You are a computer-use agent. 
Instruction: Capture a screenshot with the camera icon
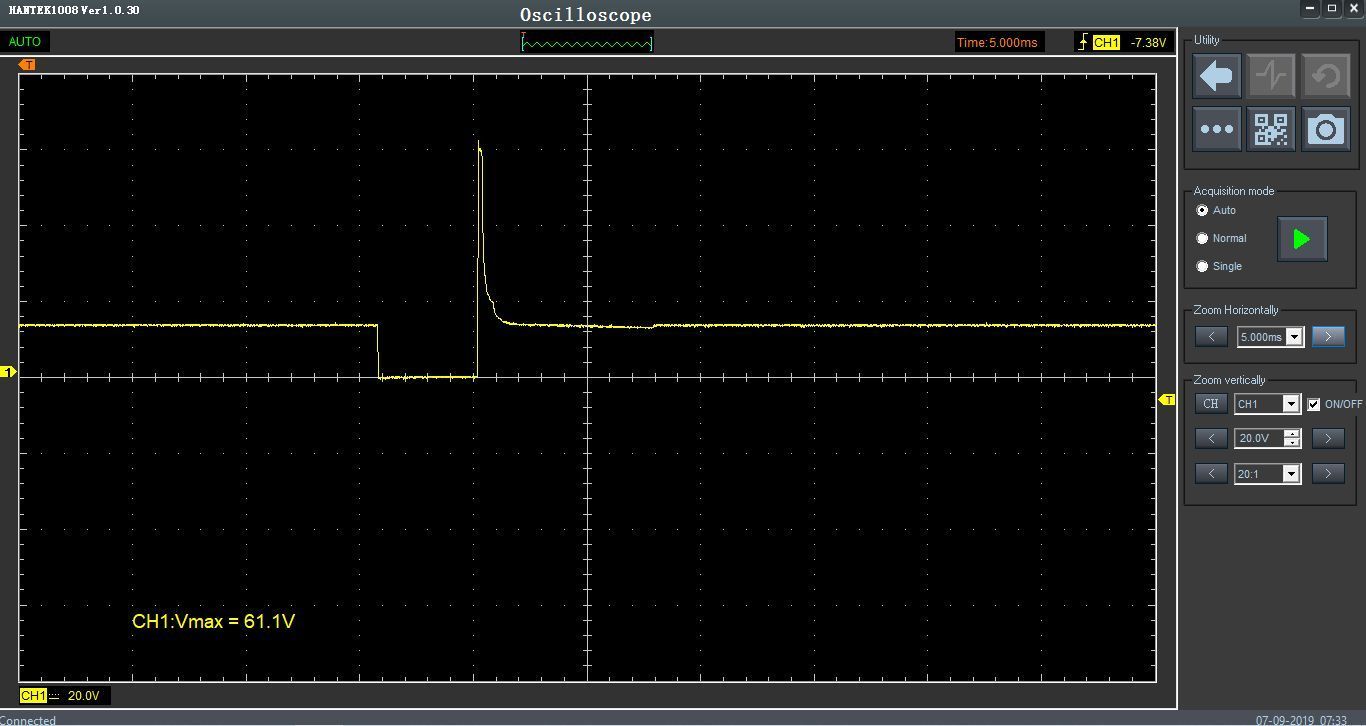pos(1325,129)
